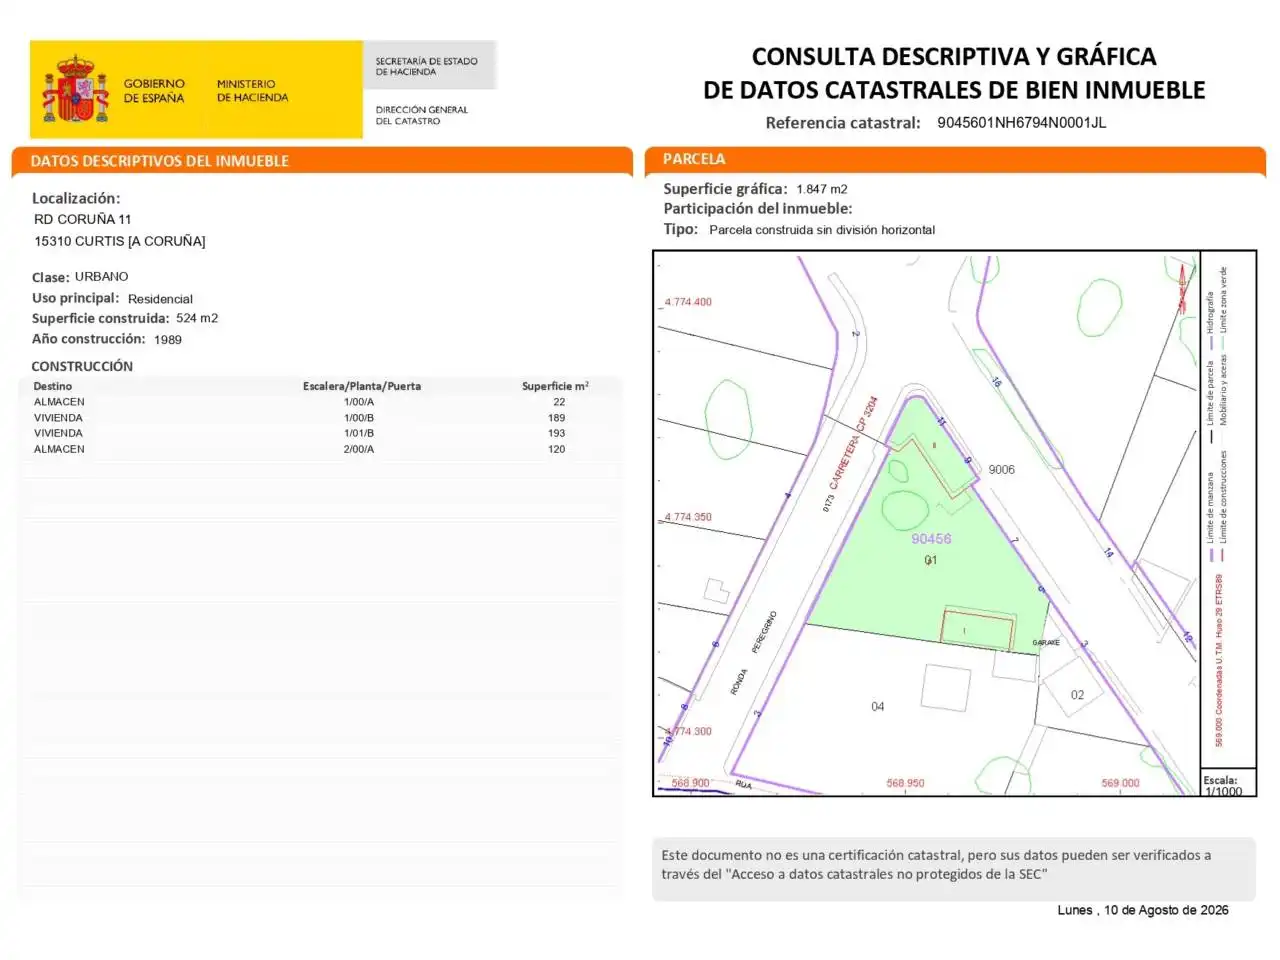
Task: Click the surface value '22' cell
Action: (559, 402)
